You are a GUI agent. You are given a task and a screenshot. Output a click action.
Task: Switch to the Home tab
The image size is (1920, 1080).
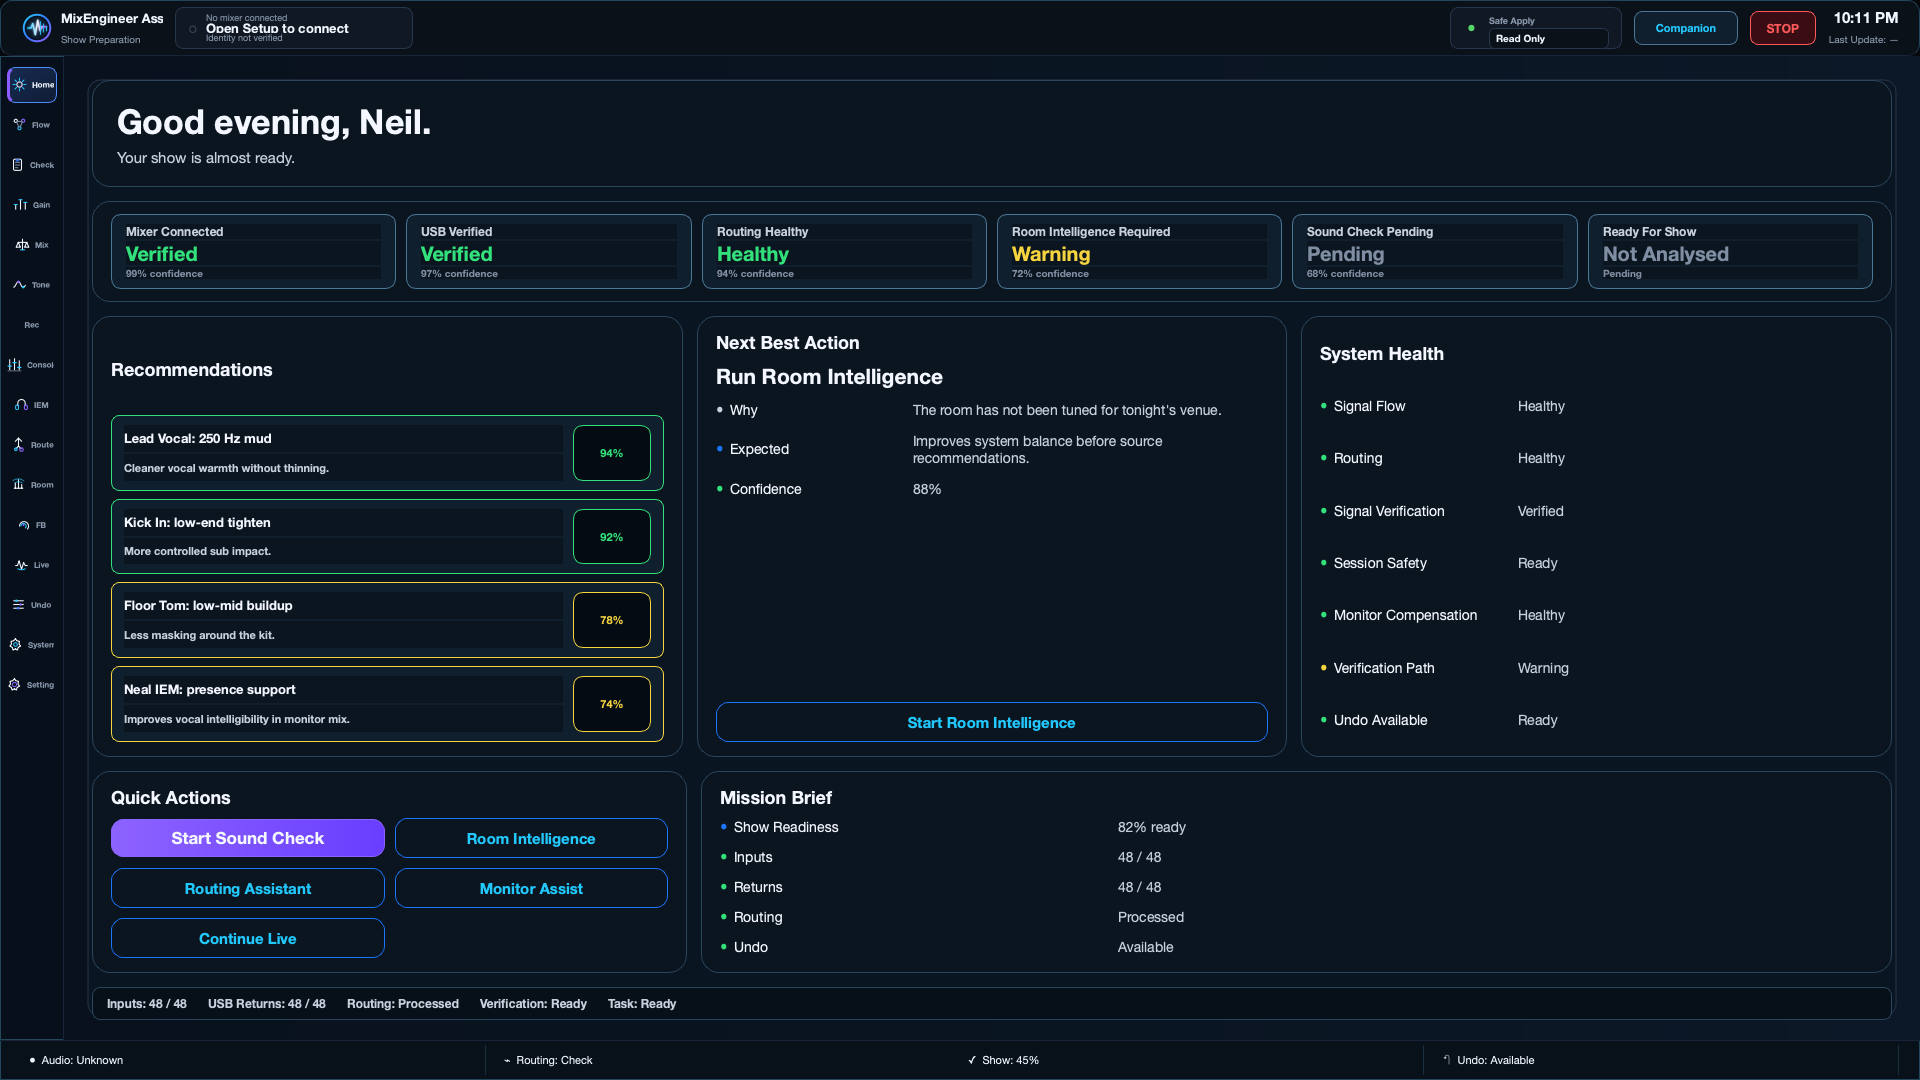point(32,85)
